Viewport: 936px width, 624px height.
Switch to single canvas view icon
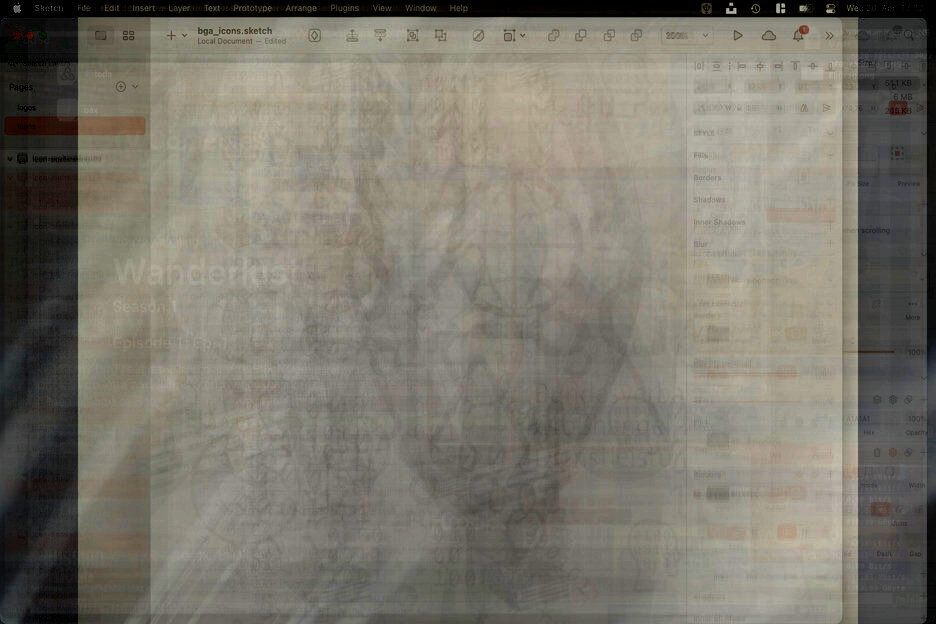pos(101,36)
